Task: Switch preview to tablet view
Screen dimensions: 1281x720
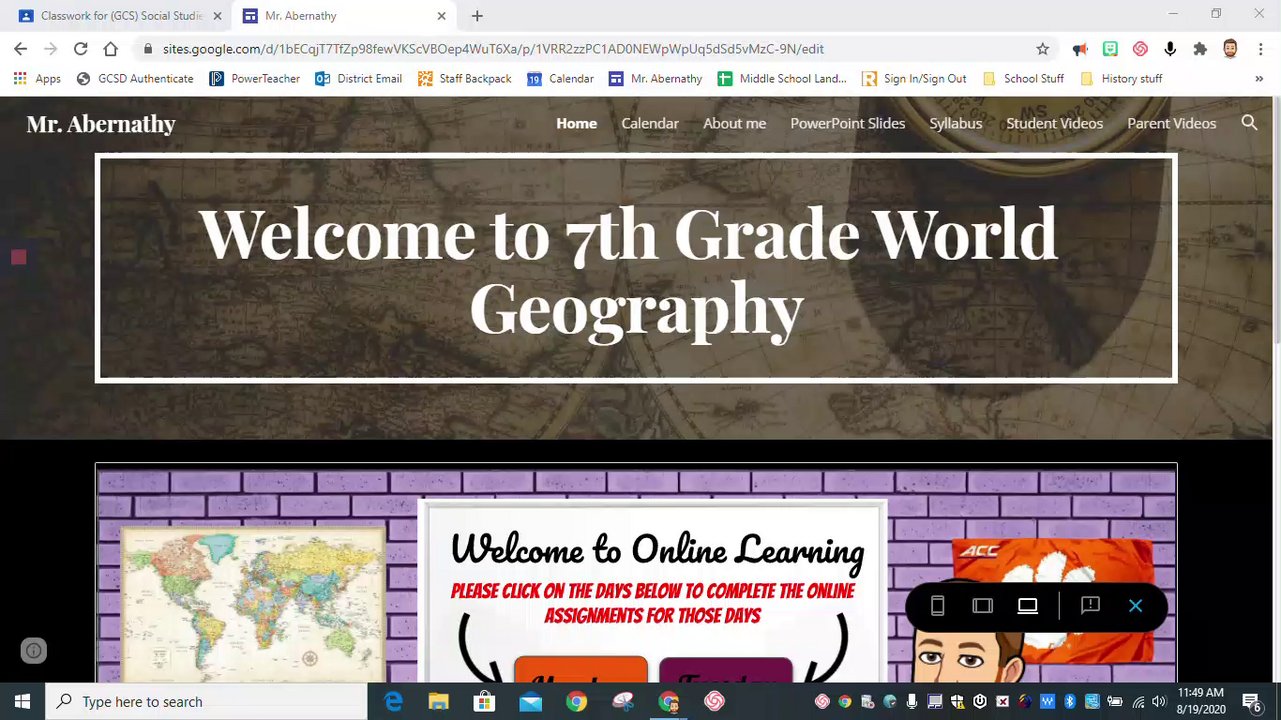Action: pyautogui.click(x=982, y=606)
